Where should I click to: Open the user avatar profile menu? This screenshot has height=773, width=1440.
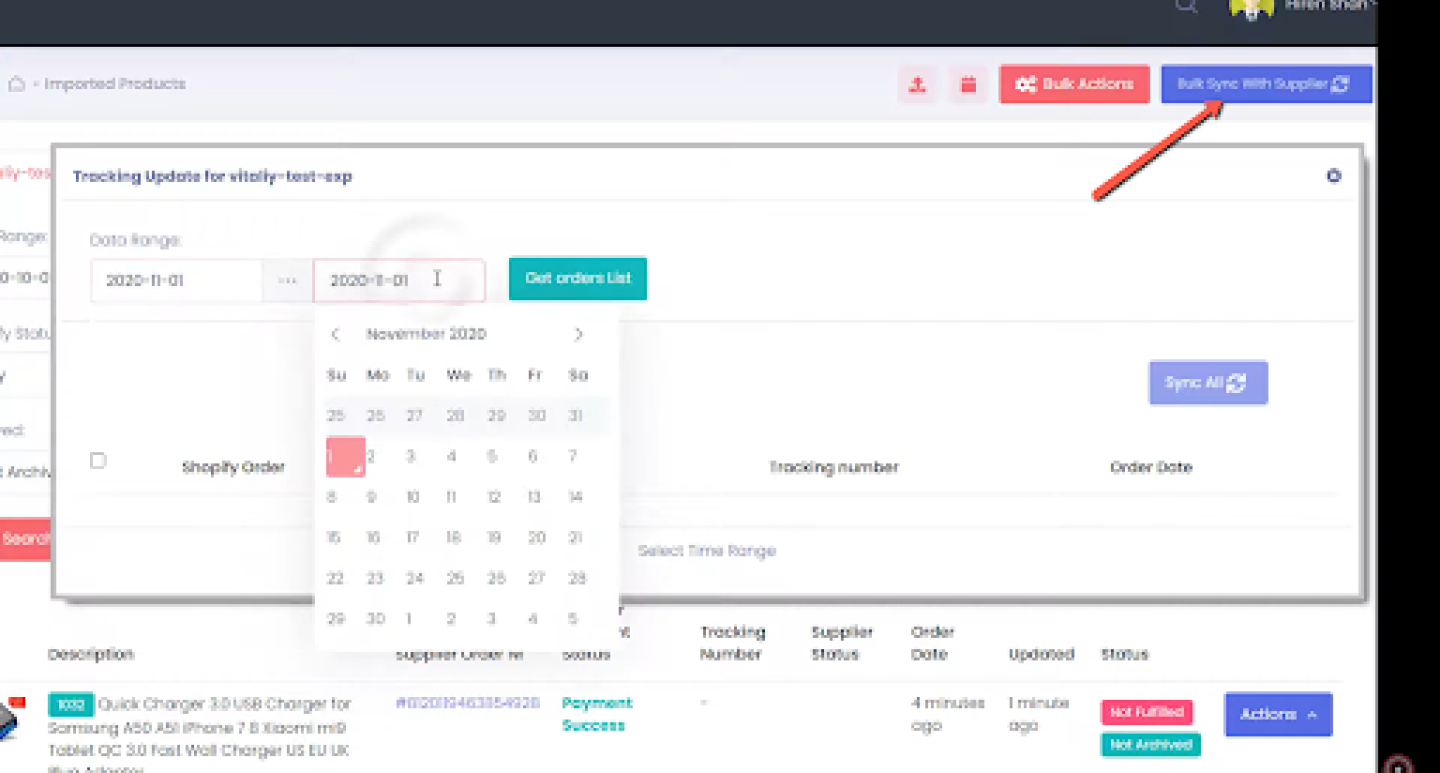pyautogui.click(x=1251, y=8)
